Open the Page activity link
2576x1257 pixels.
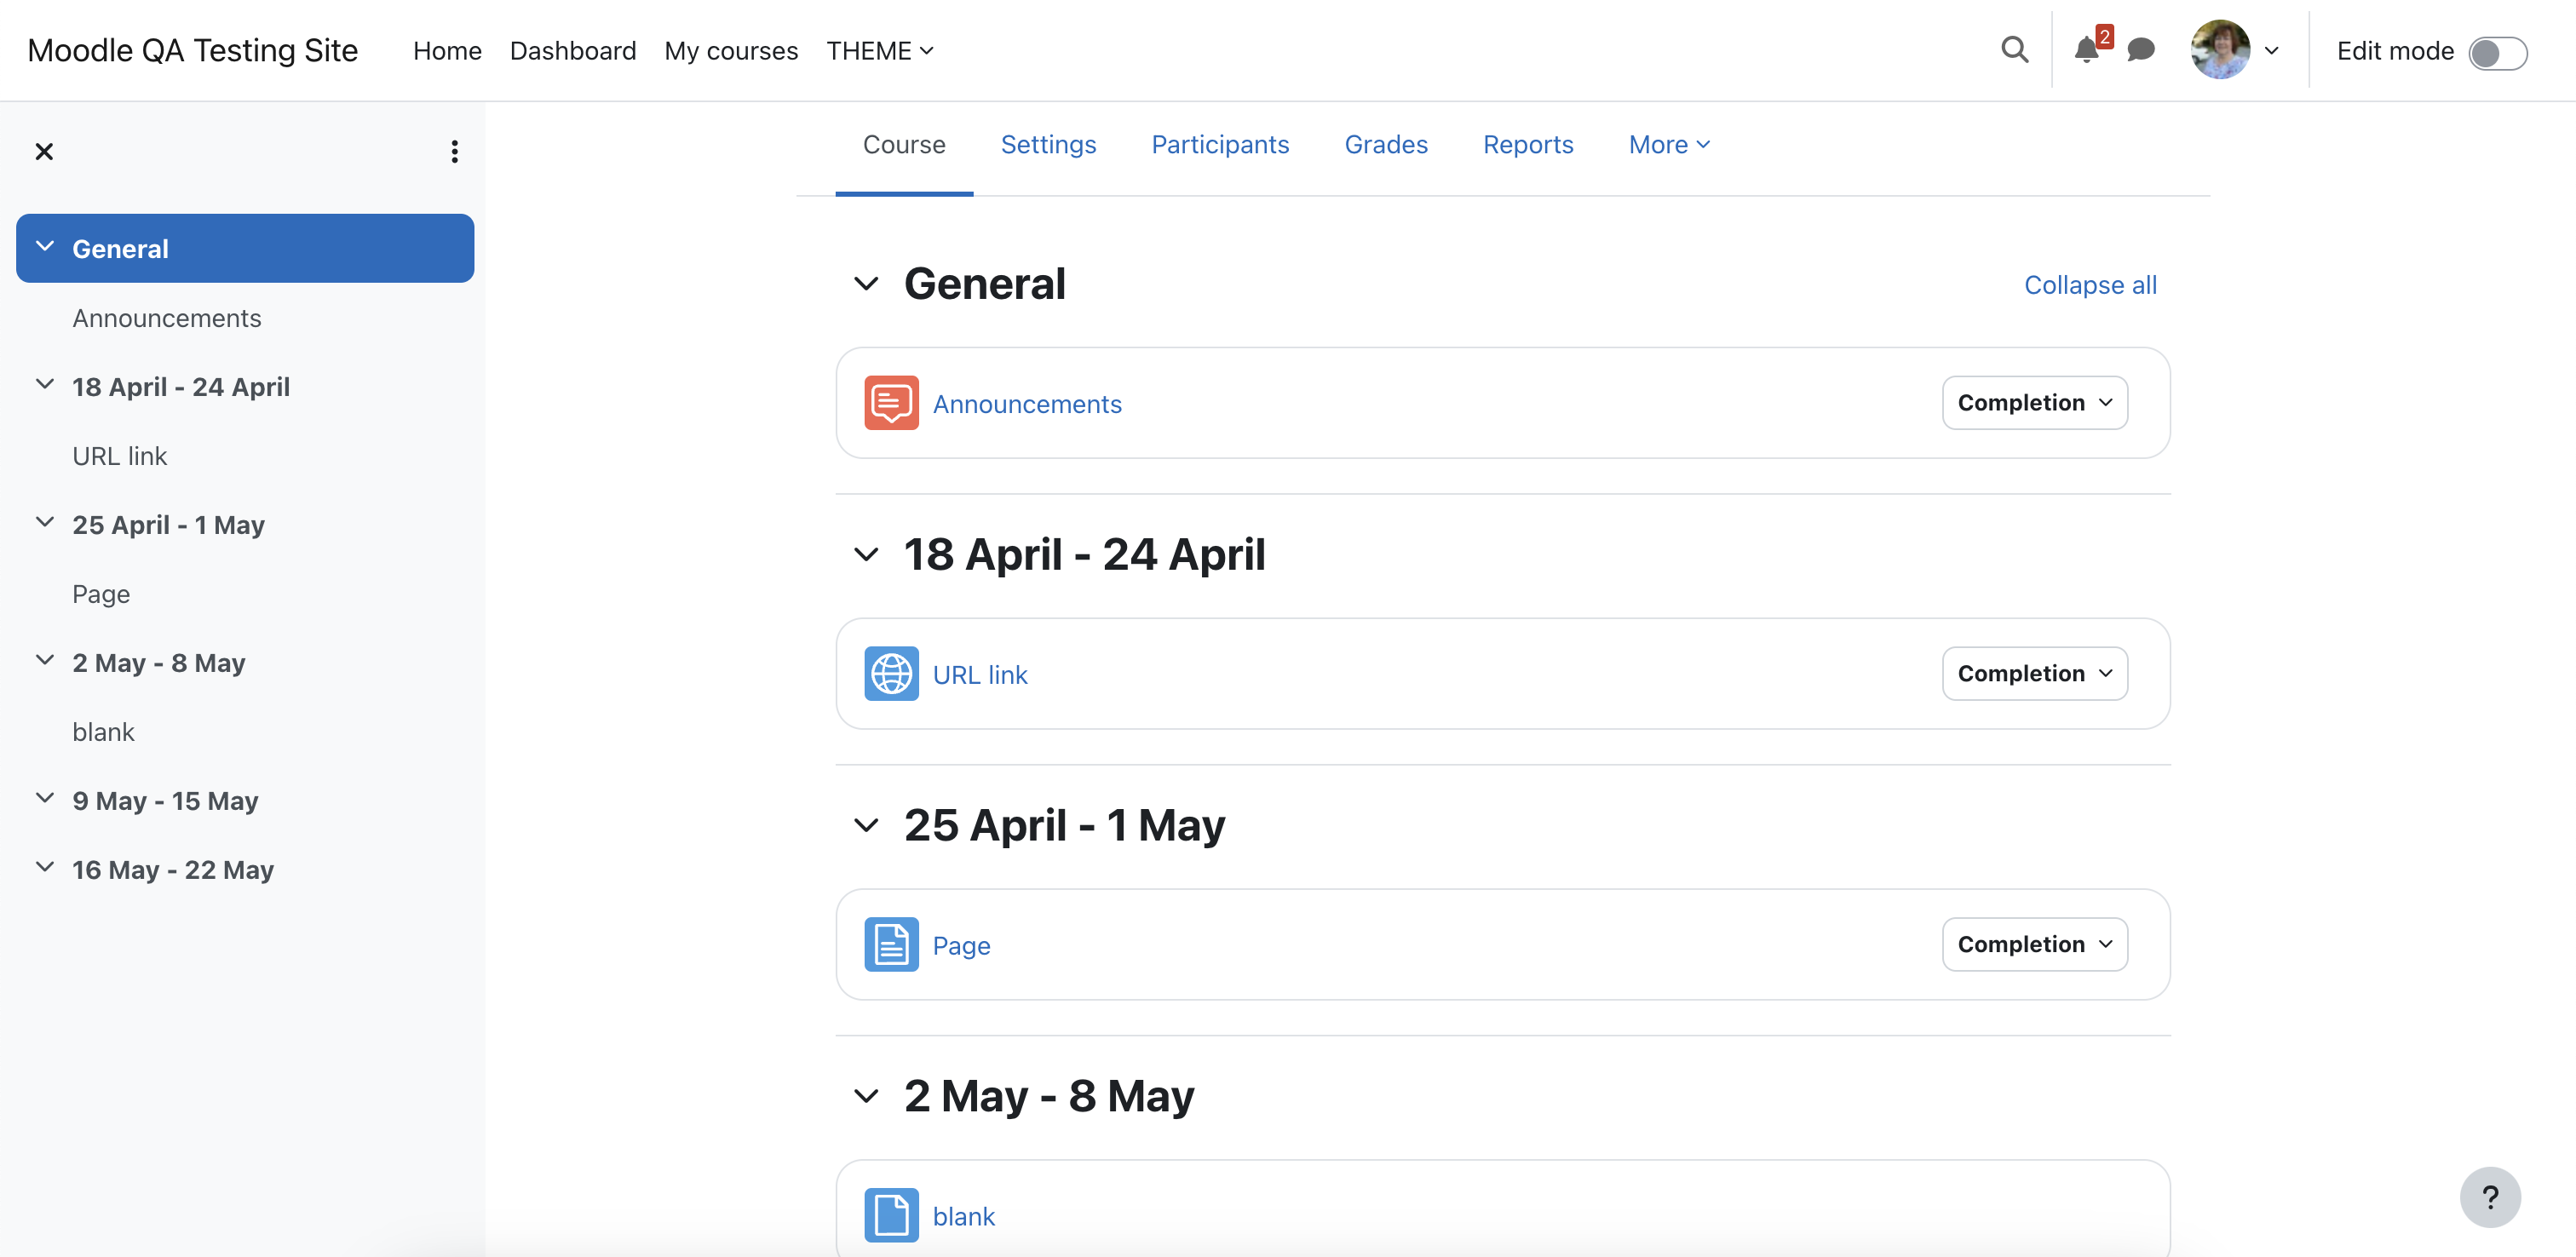[961, 946]
